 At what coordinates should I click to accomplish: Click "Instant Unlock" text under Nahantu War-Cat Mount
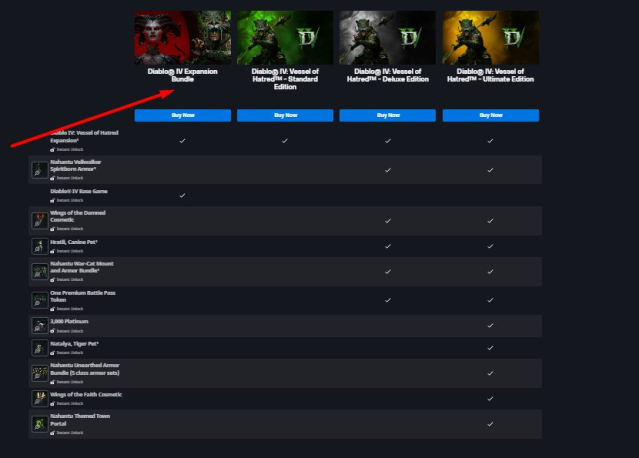point(70,280)
